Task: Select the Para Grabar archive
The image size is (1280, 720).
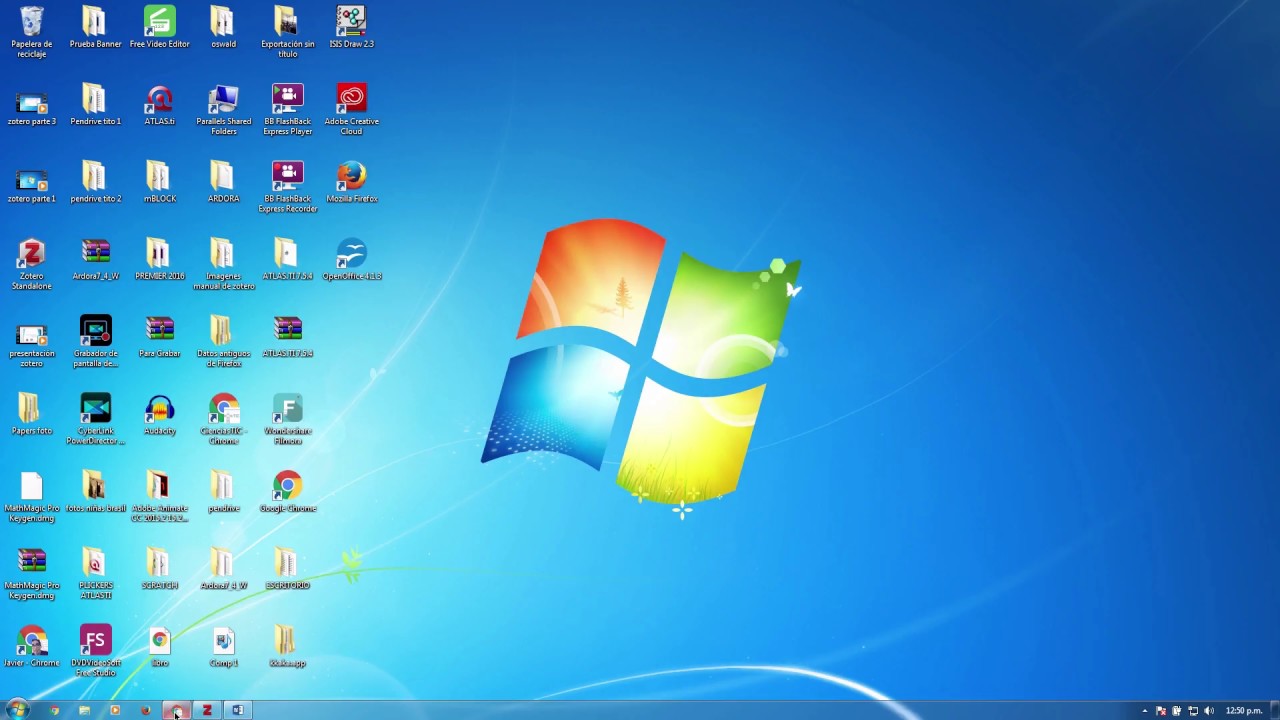Action: (x=159, y=338)
